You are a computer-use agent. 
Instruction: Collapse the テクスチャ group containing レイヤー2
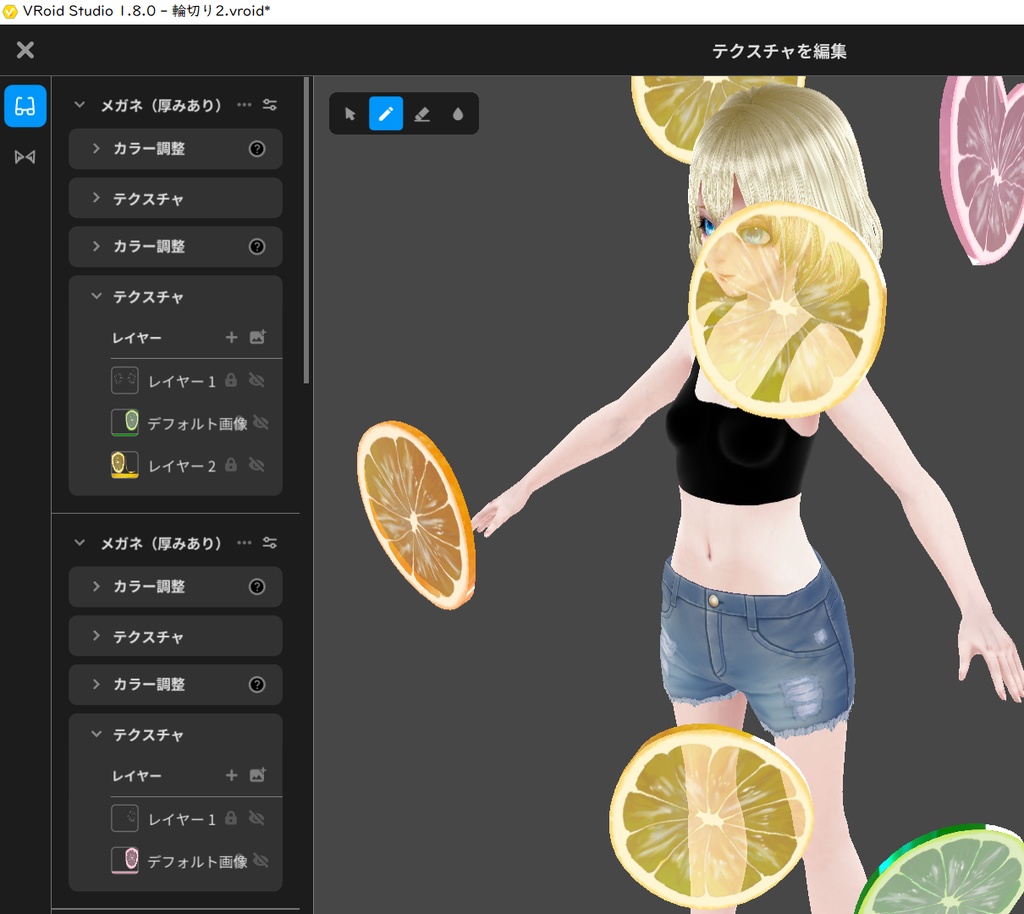click(x=97, y=296)
